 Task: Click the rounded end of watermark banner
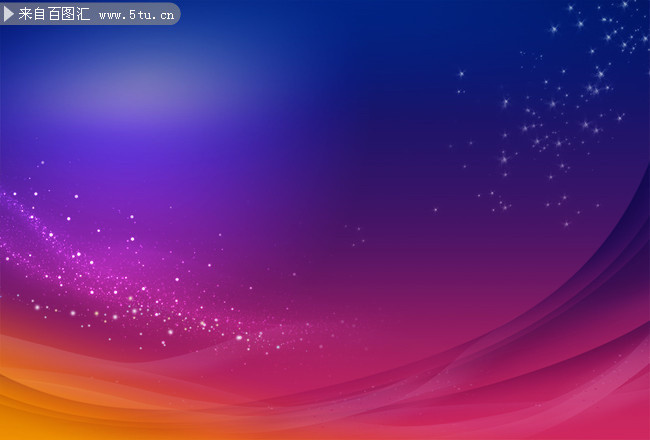(x=174, y=14)
